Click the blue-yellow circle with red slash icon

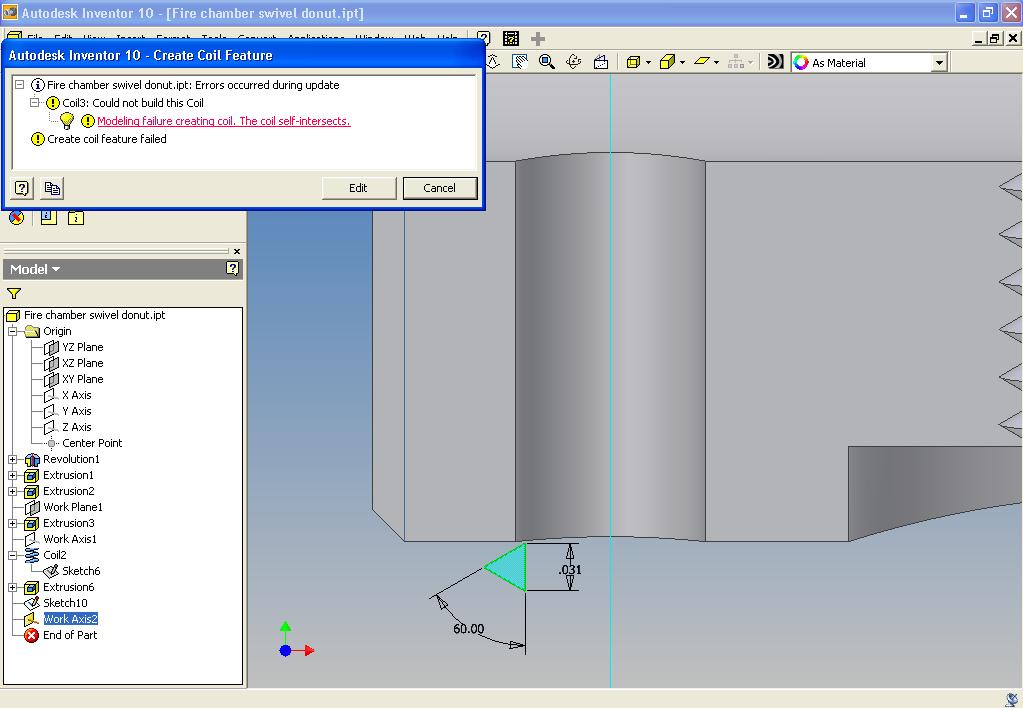tap(16, 217)
